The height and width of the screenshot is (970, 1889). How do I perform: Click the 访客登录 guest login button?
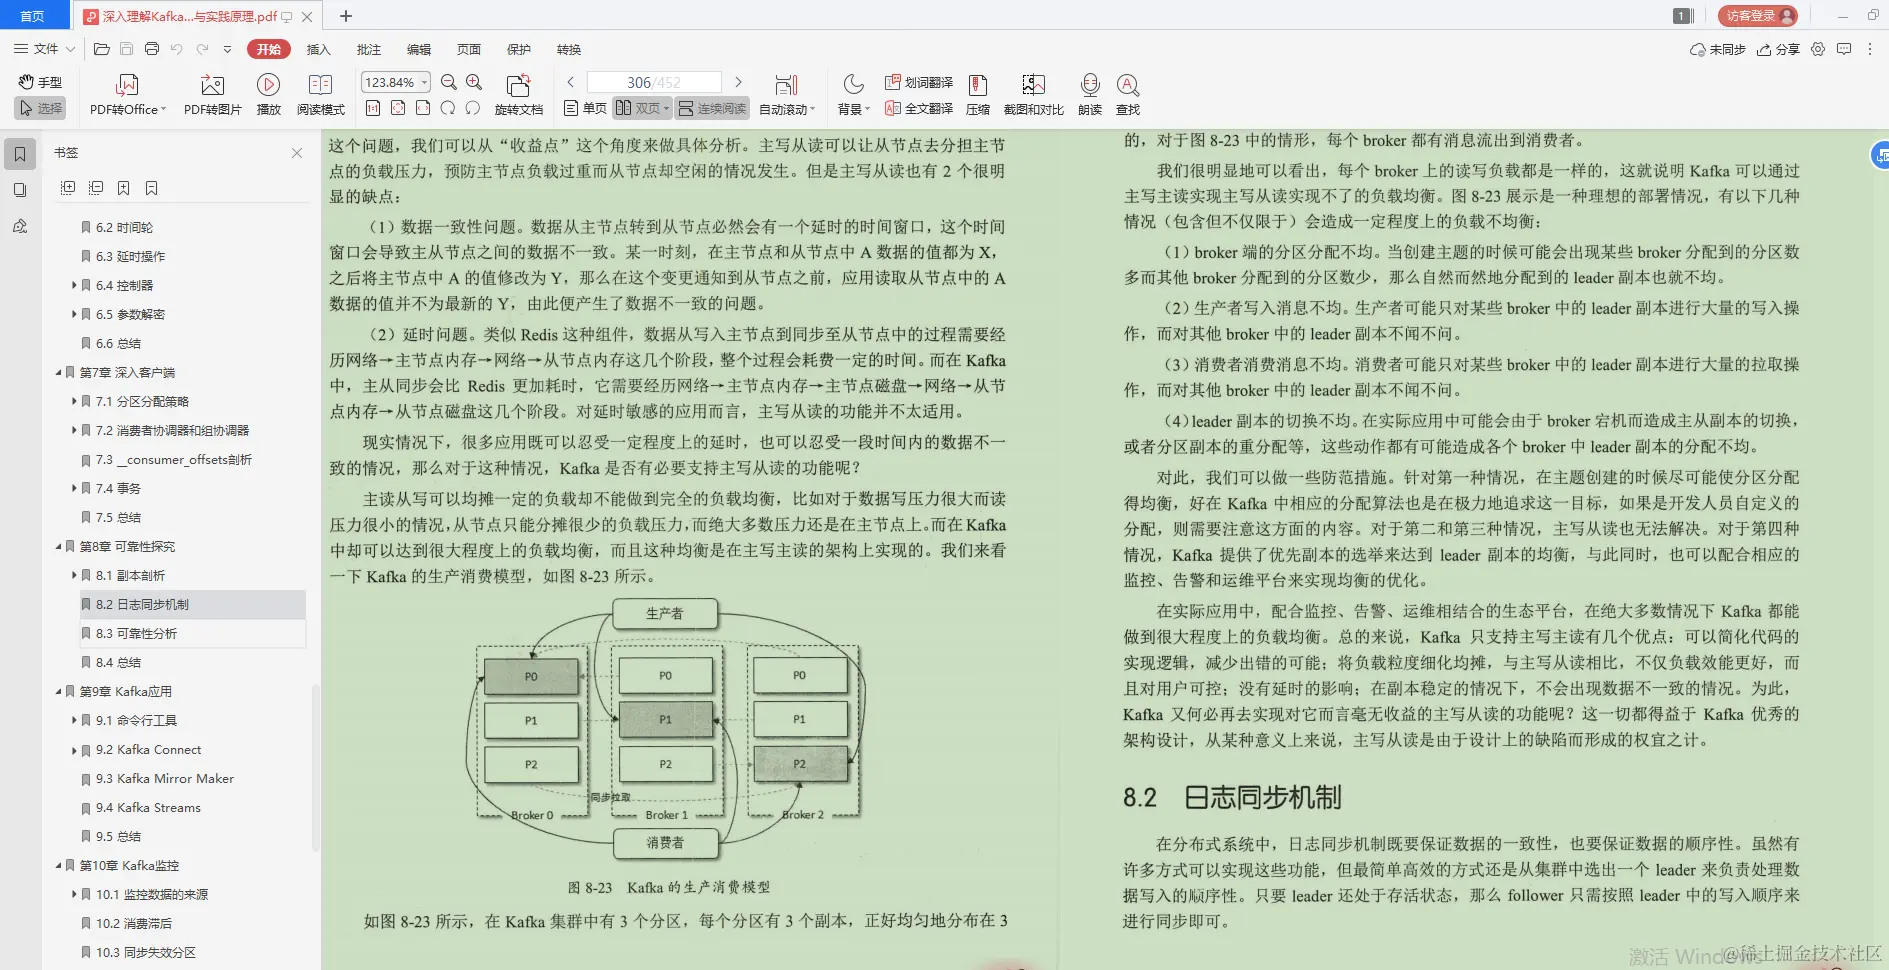point(1757,15)
